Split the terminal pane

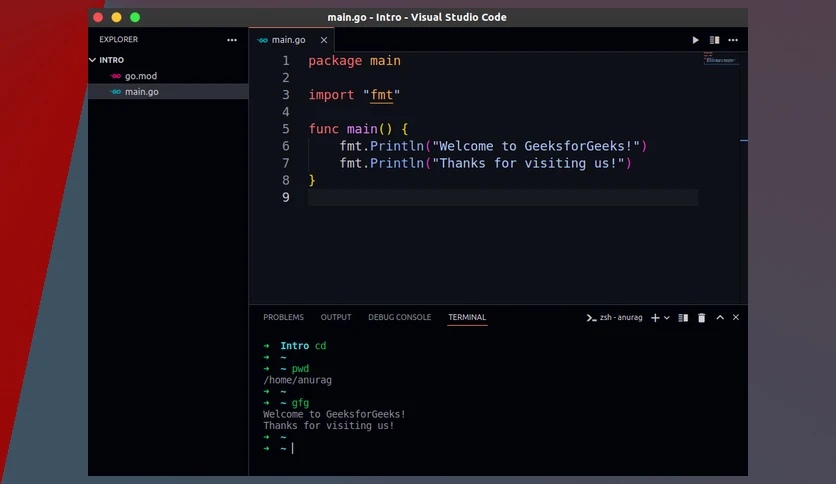(x=683, y=318)
